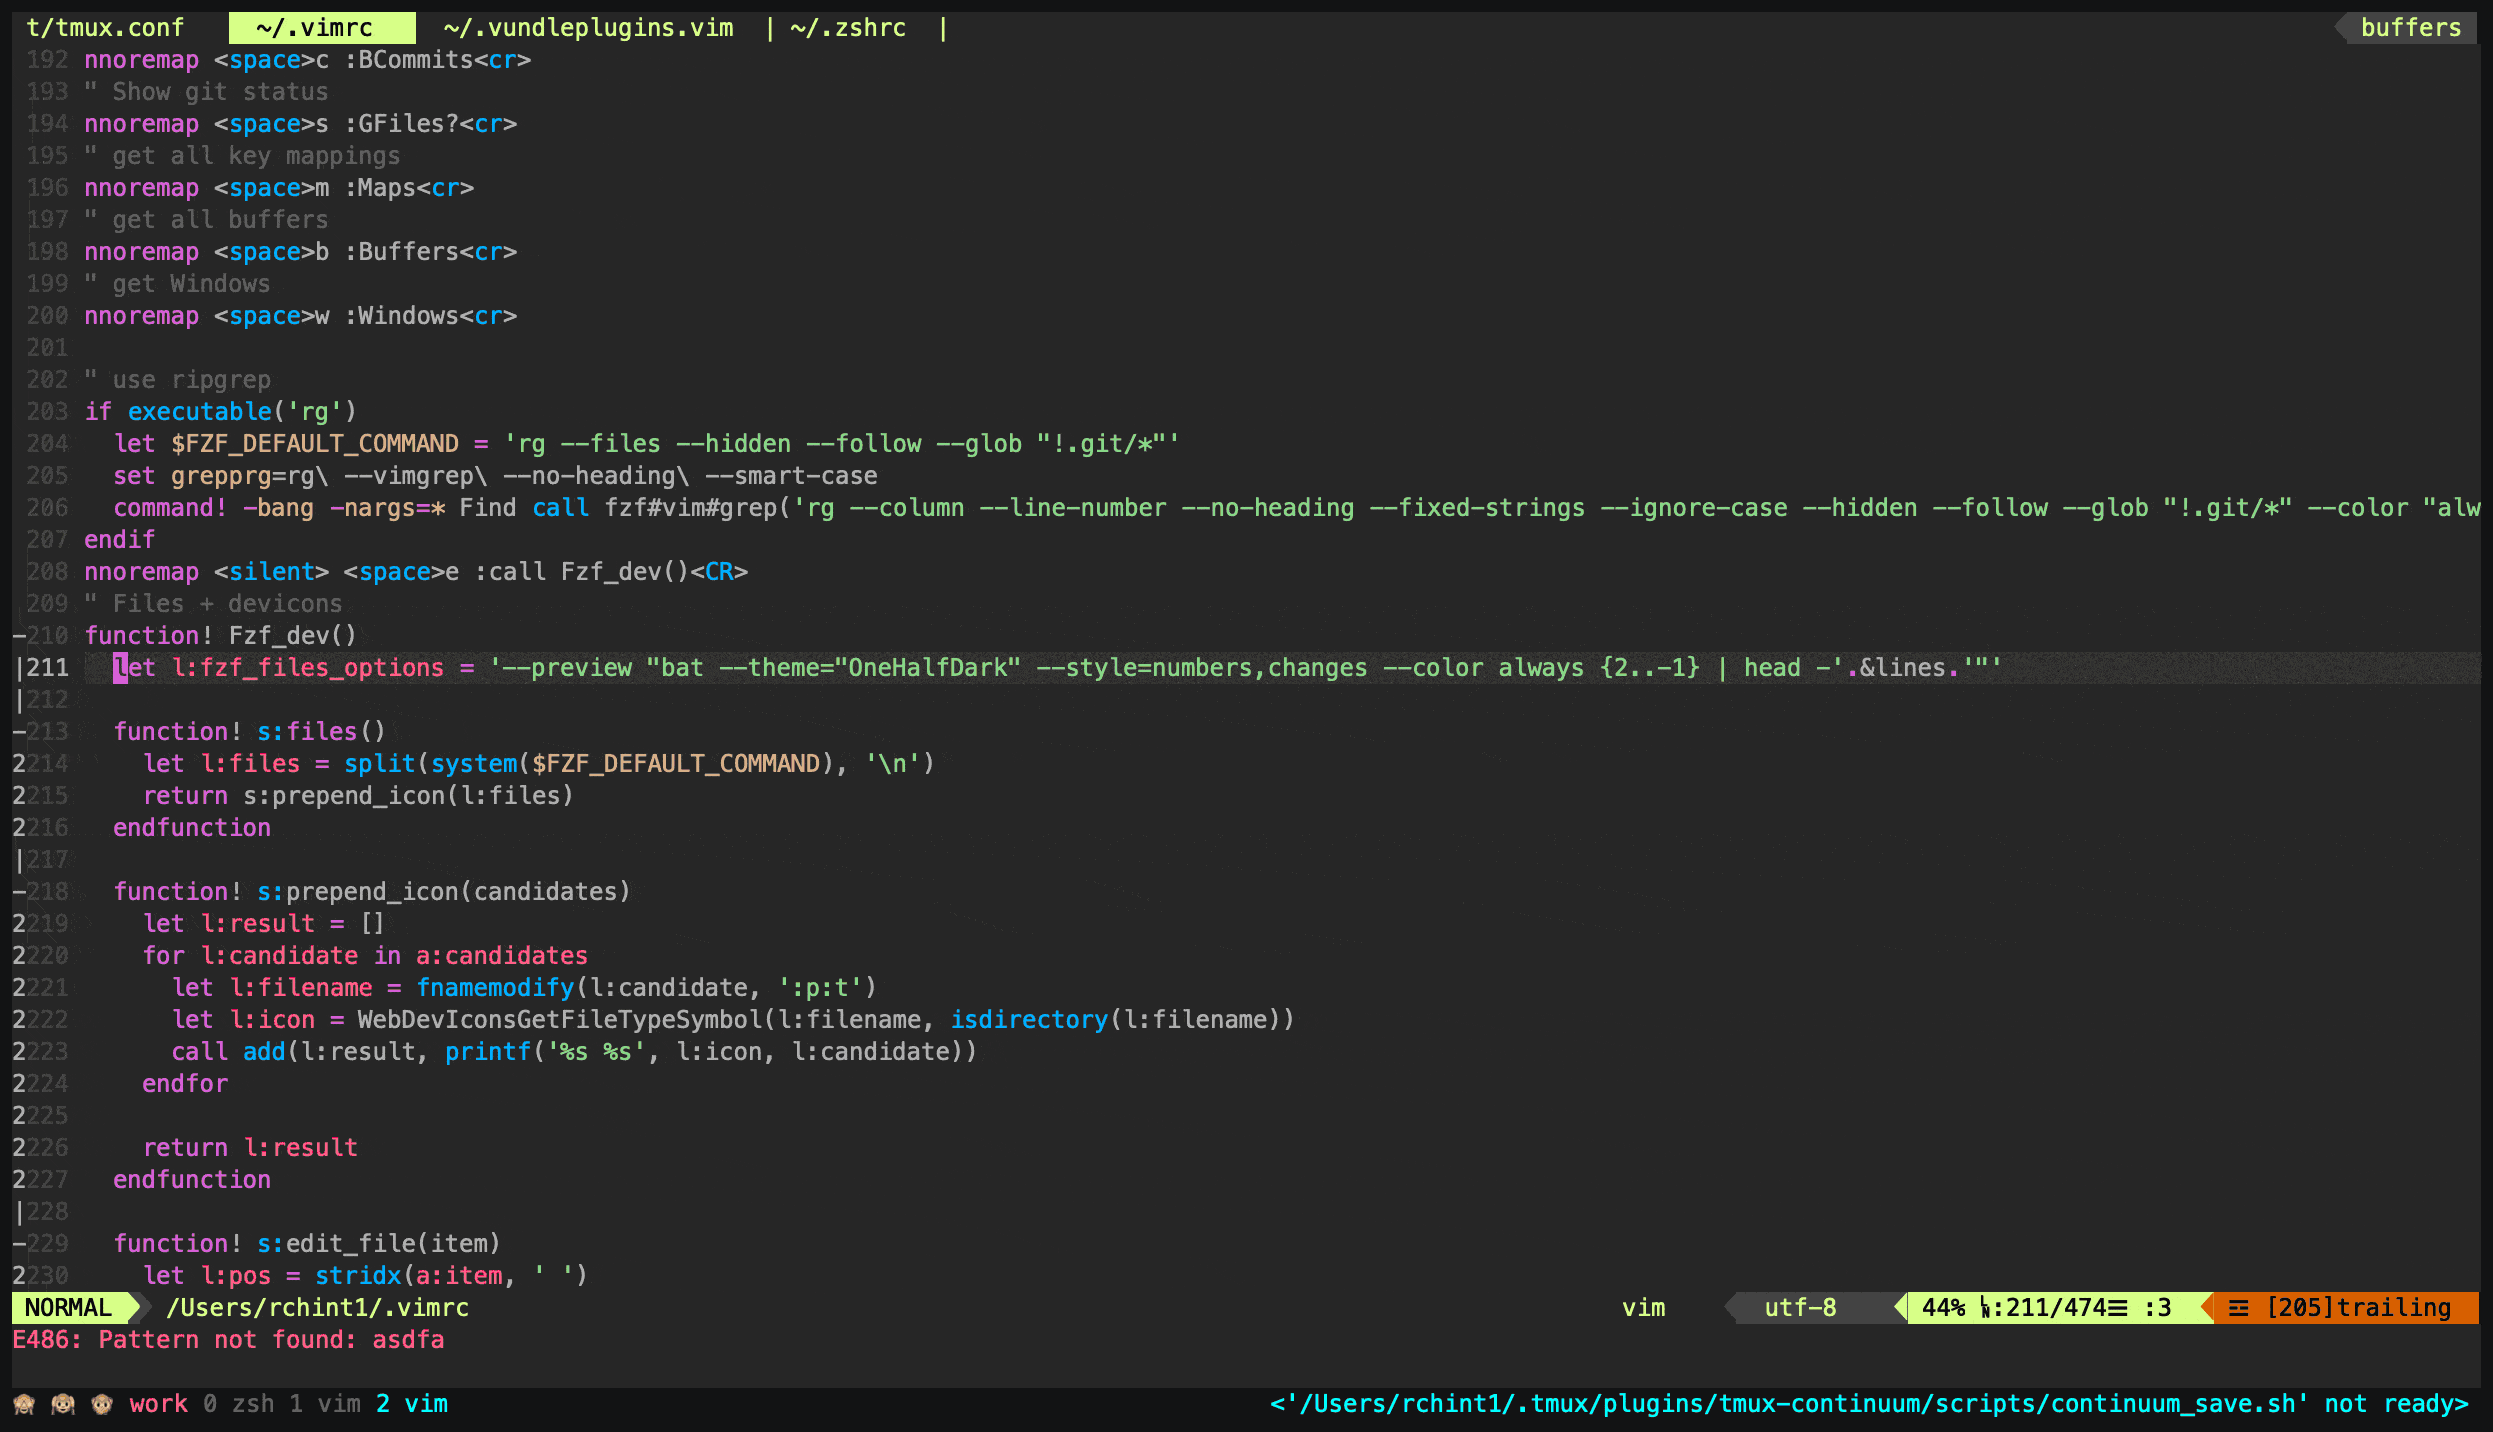Click the continuum_save.sh not ready status
This screenshot has width=2493, height=1432.
[1869, 1404]
